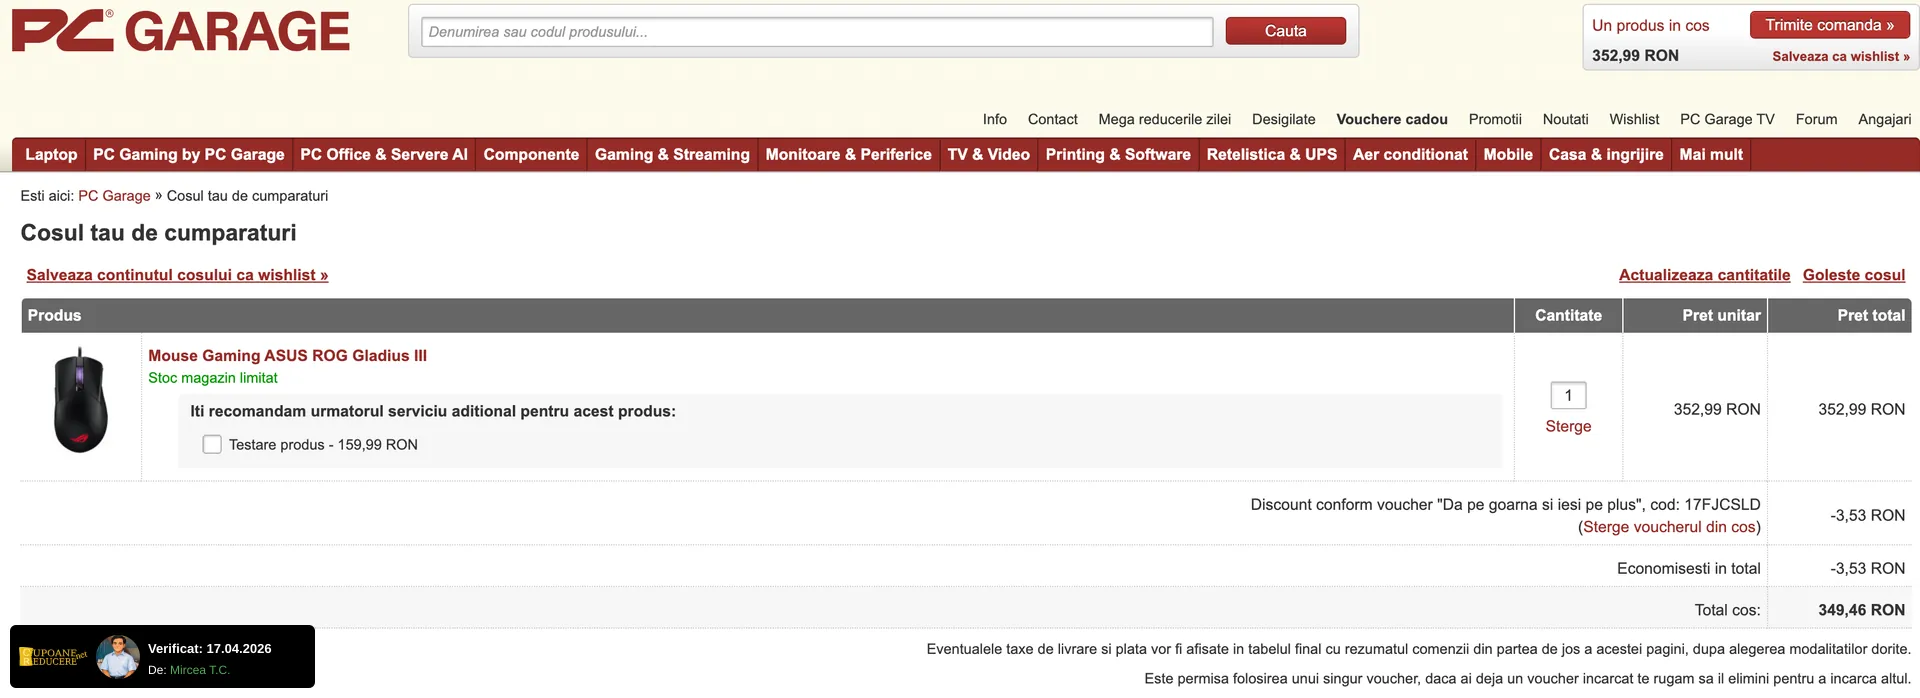Viewport: 1920px width, 698px height.
Task: Enable the Testare produs checkbox
Action: point(212,445)
